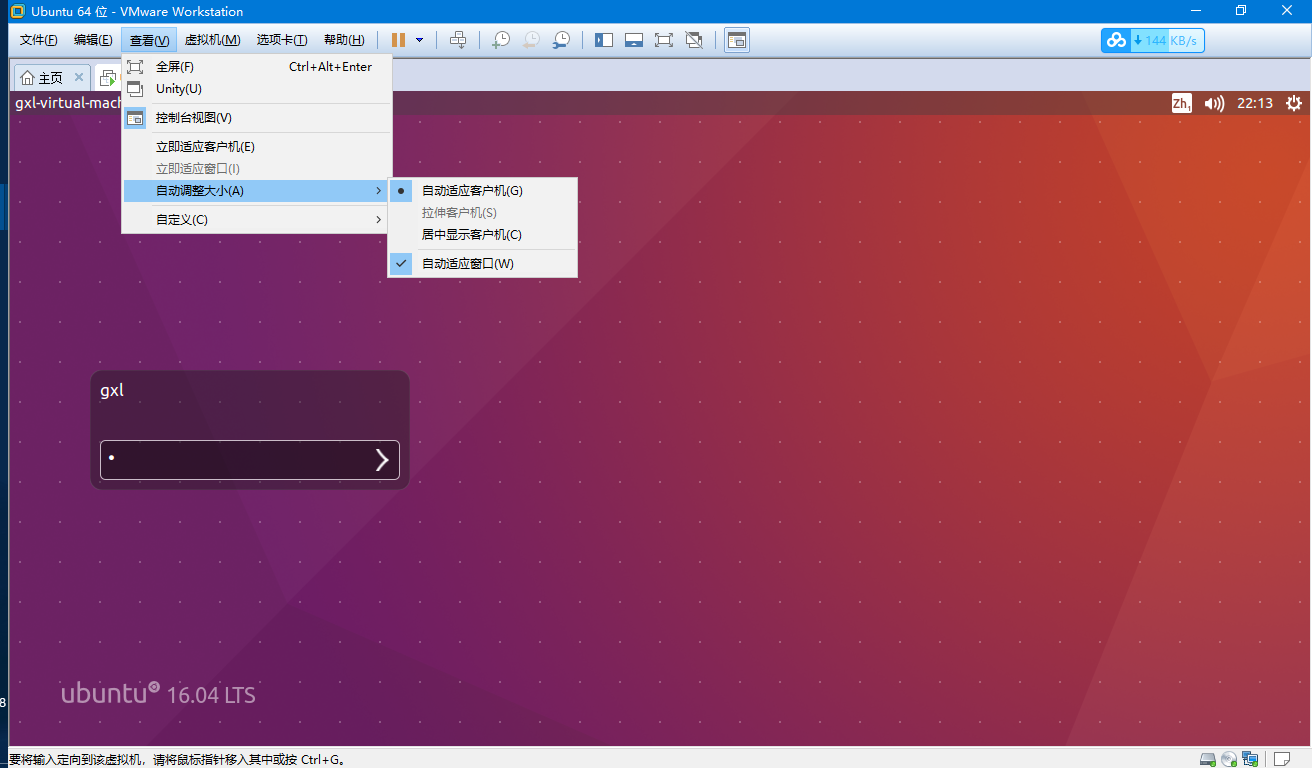Click the login arrow button
Screen dimensions: 1312x768
tap(382, 460)
